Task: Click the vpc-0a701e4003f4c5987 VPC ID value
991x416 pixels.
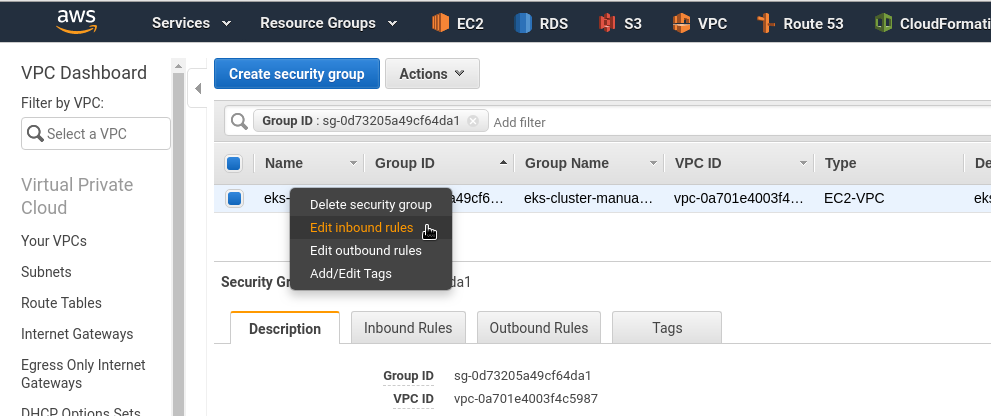Action: pos(526,399)
